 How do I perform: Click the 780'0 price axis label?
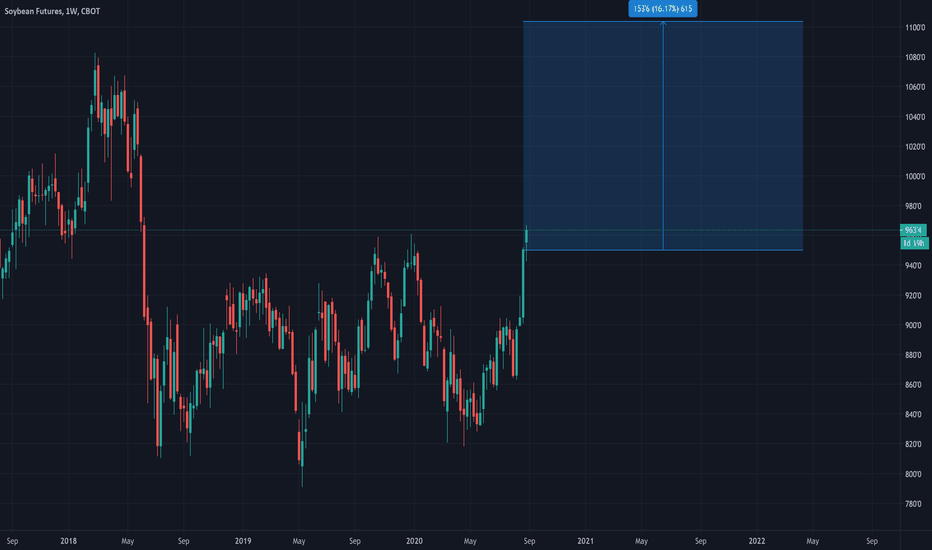pyautogui.click(x=914, y=504)
